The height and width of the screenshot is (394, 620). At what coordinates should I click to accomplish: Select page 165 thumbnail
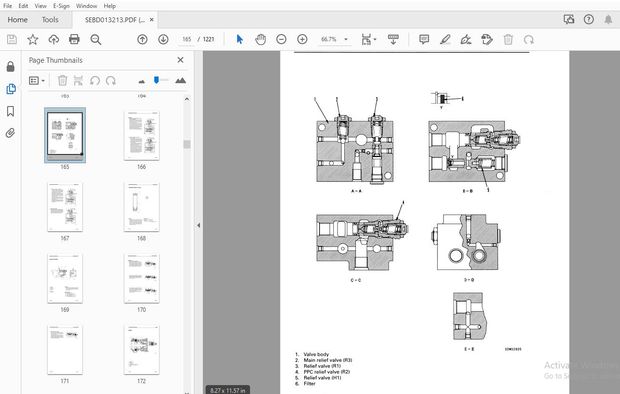[65, 134]
